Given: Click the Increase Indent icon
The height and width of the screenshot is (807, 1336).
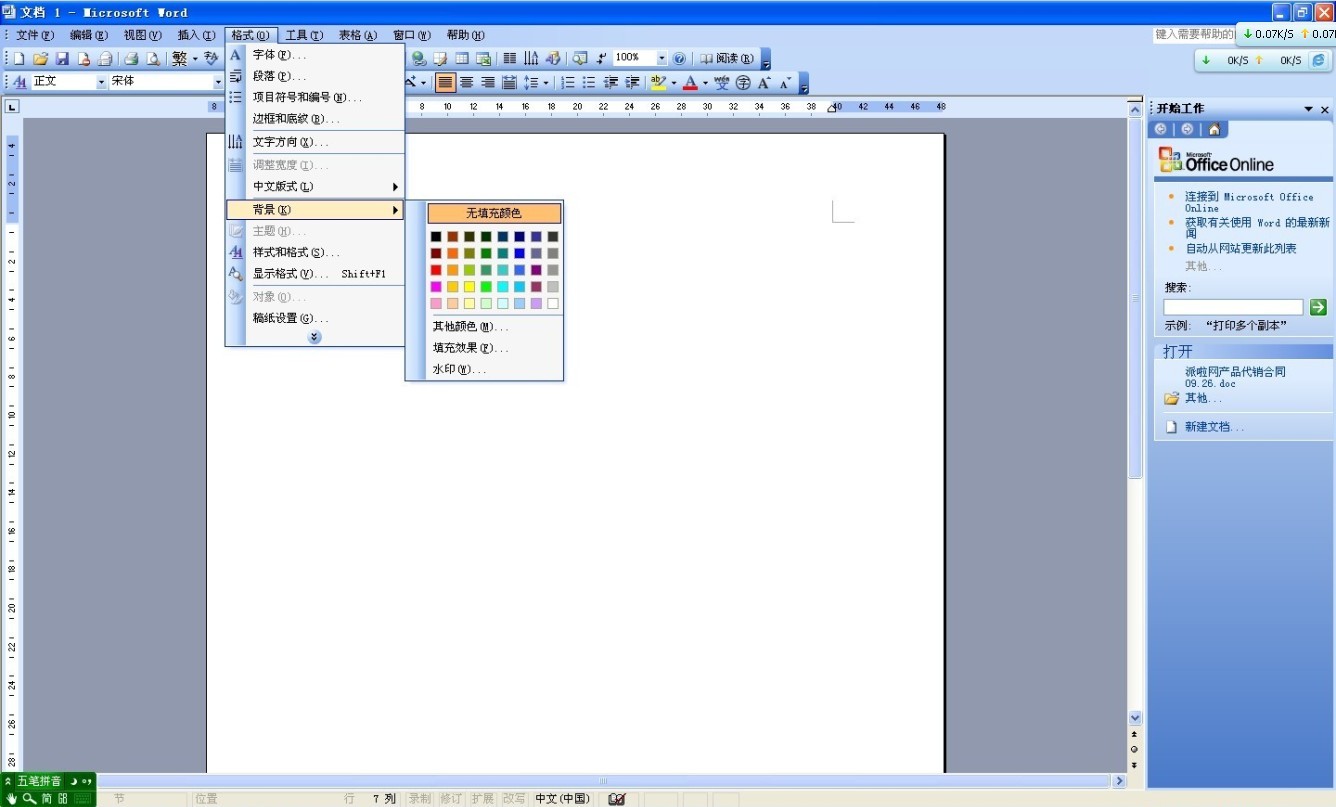Looking at the screenshot, I should pyautogui.click(x=632, y=83).
